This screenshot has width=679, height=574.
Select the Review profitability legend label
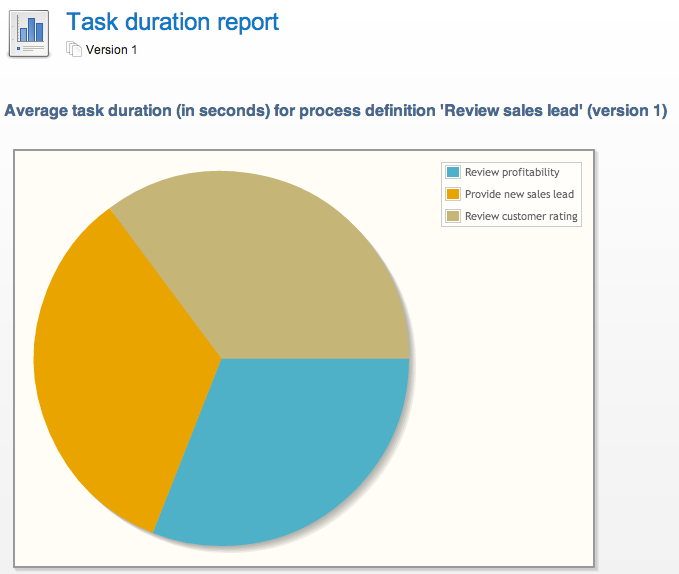512,172
